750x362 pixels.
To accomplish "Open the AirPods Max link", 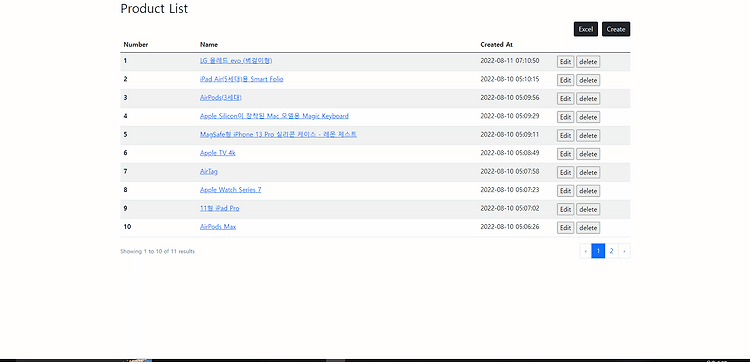I will (x=218, y=227).
